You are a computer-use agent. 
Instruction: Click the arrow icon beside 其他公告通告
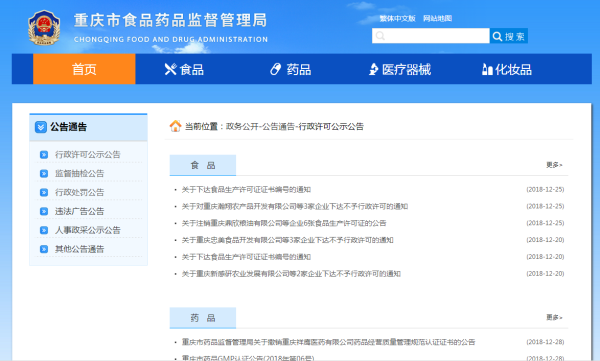[x=44, y=249]
